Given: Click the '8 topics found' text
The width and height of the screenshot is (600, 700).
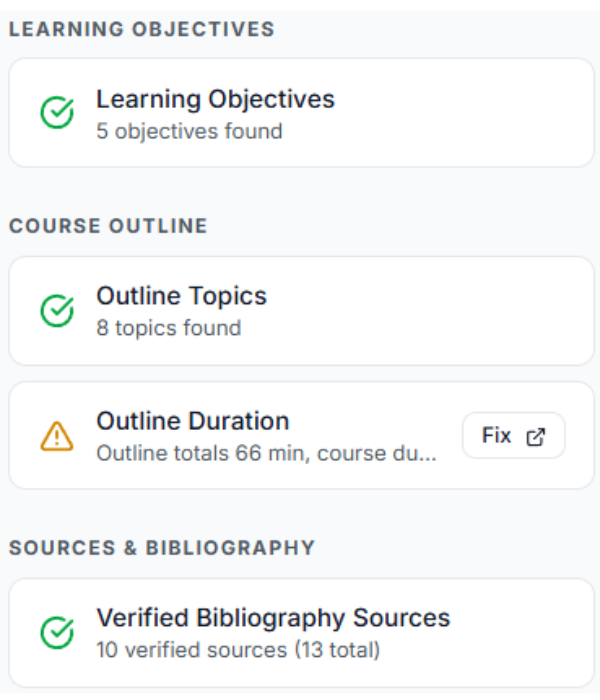Looking at the screenshot, I should (168, 328).
